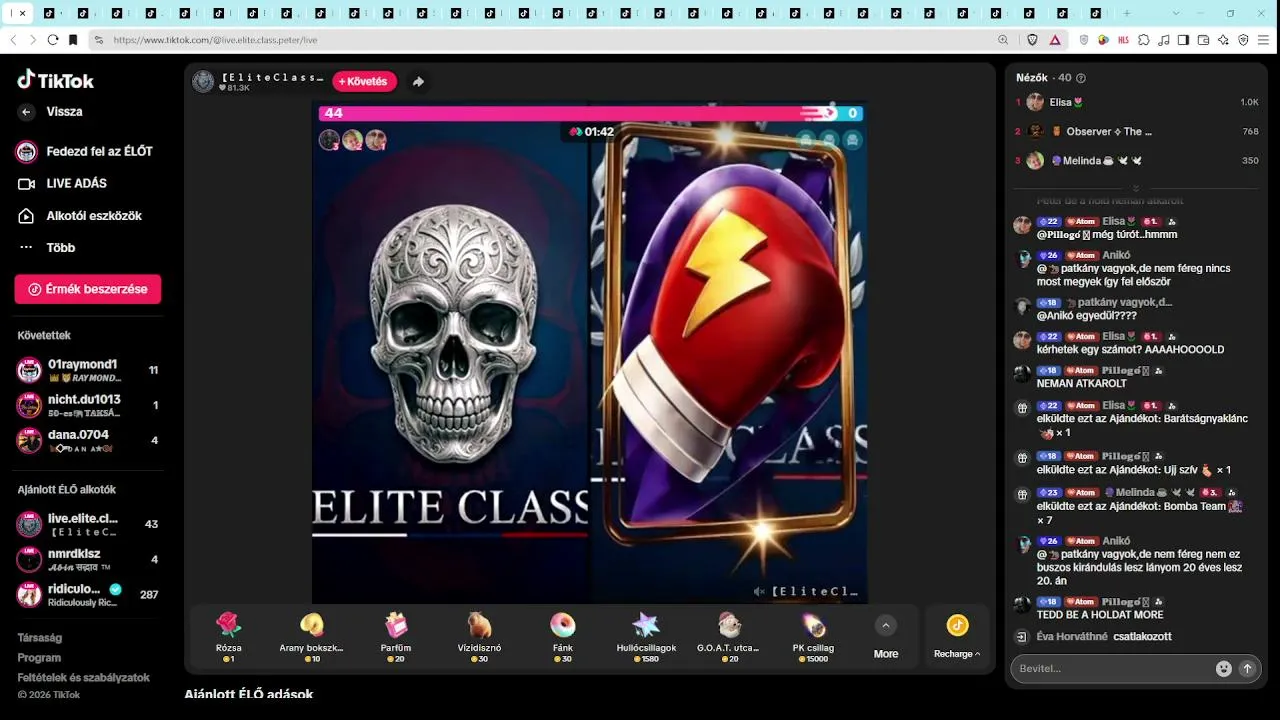The width and height of the screenshot is (1280, 720).
Task: Open followed creator dana.0704
Action: [x=88, y=440]
